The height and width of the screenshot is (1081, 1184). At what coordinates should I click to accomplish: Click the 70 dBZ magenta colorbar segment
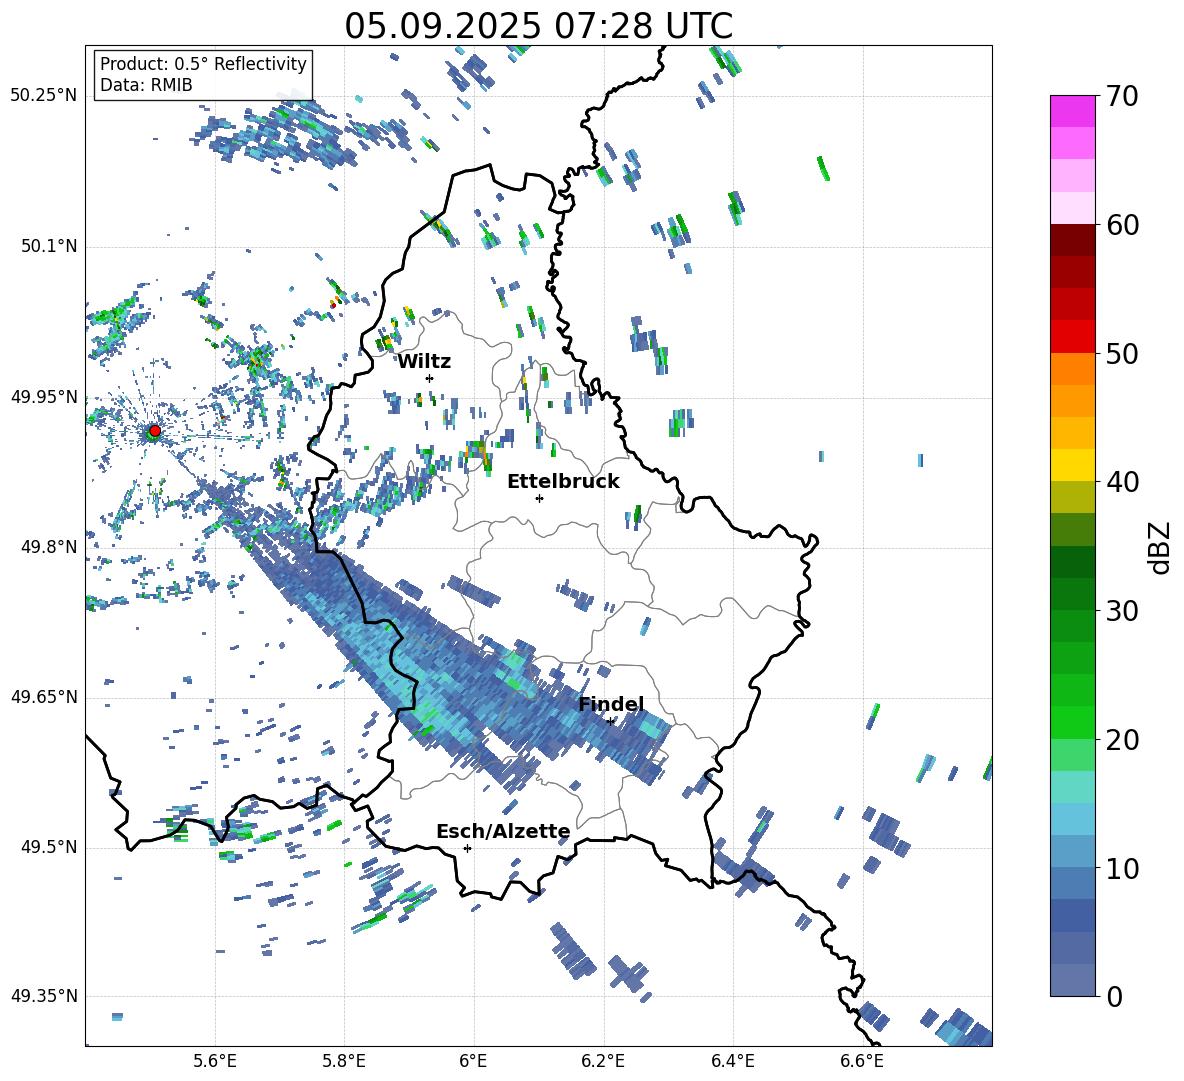pyautogui.click(x=1072, y=111)
